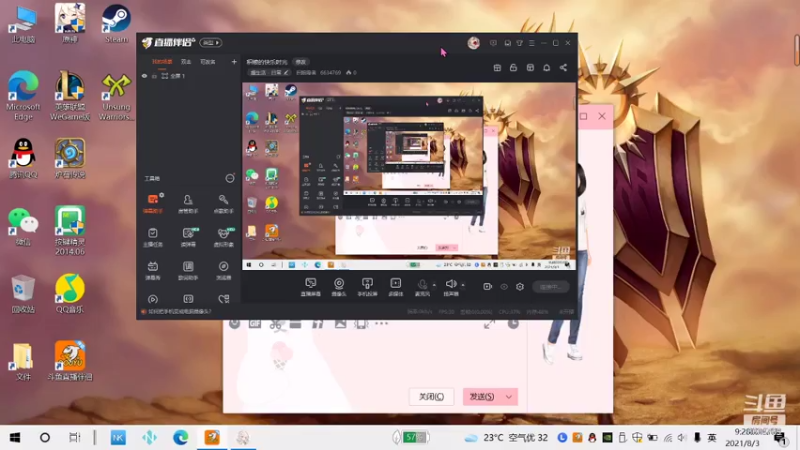Click the grey streaming status button
The width and height of the screenshot is (800, 450).
(551, 287)
